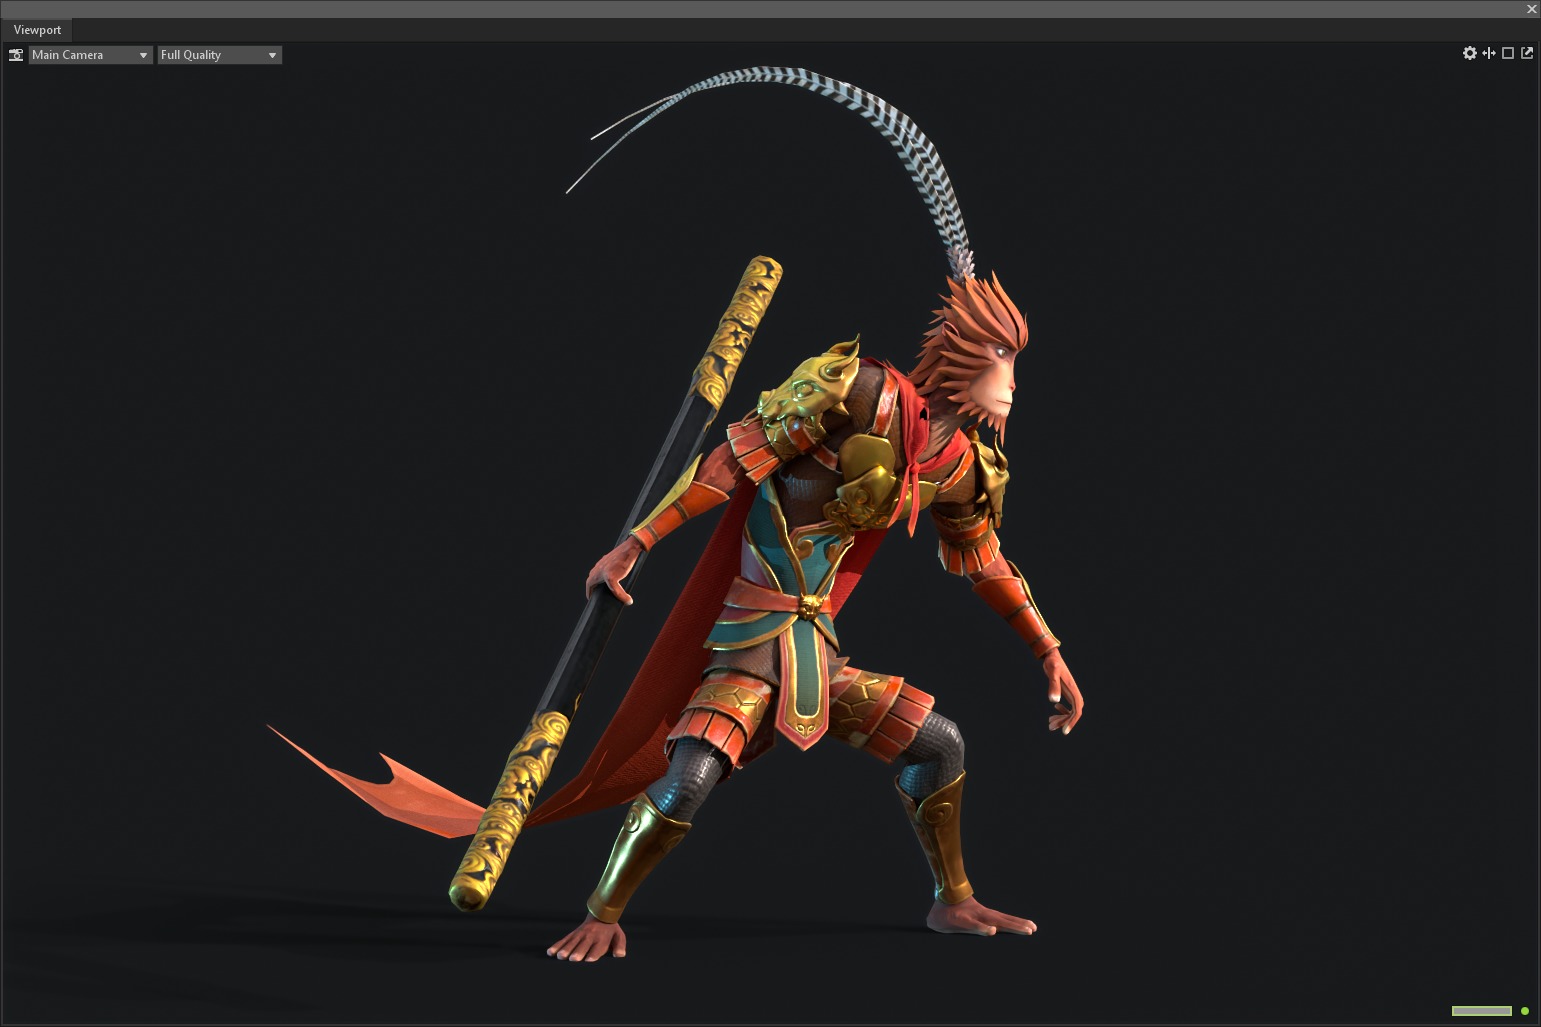Click the split viewport icon
The width and height of the screenshot is (1541, 1027).
tap(1489, 53)
